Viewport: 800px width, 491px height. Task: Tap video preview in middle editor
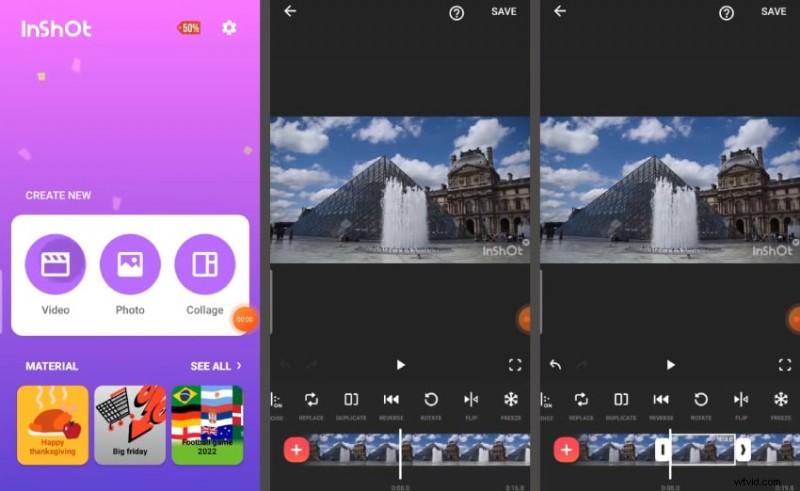coord(400,190)
